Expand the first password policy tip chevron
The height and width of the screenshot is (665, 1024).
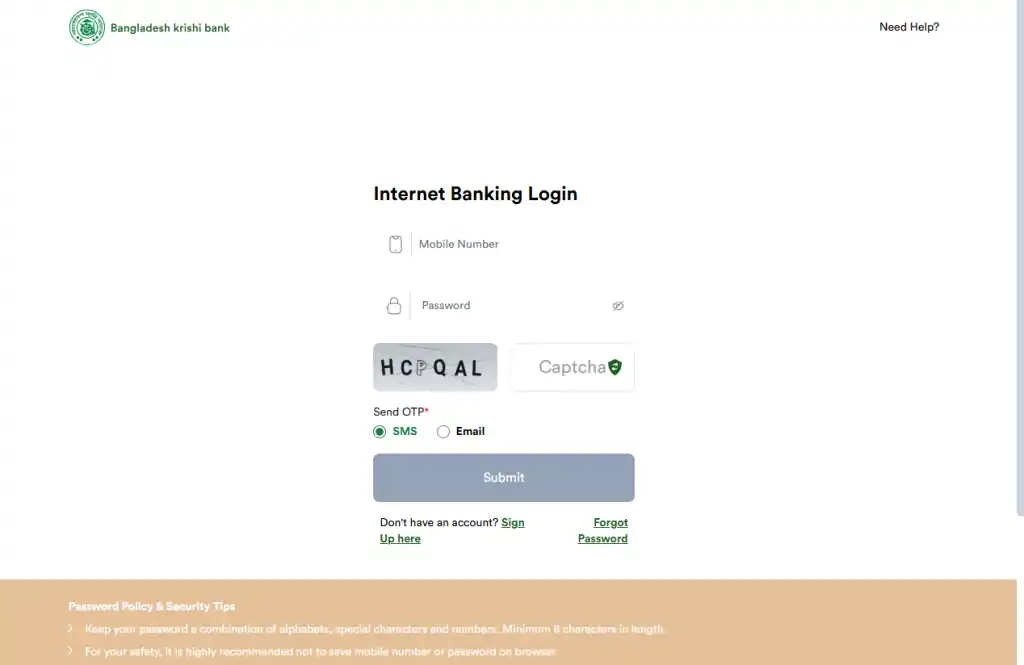[x=70, y=629]
